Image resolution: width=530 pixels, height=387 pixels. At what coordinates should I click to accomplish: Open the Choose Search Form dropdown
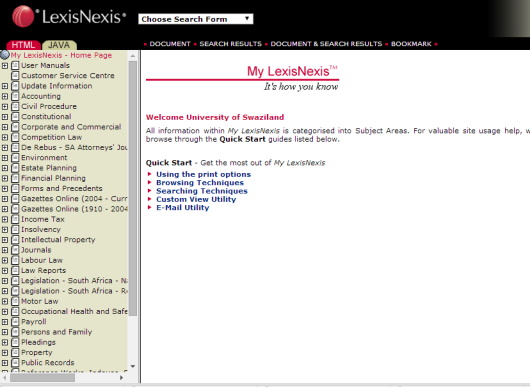(x=196, y=19)
